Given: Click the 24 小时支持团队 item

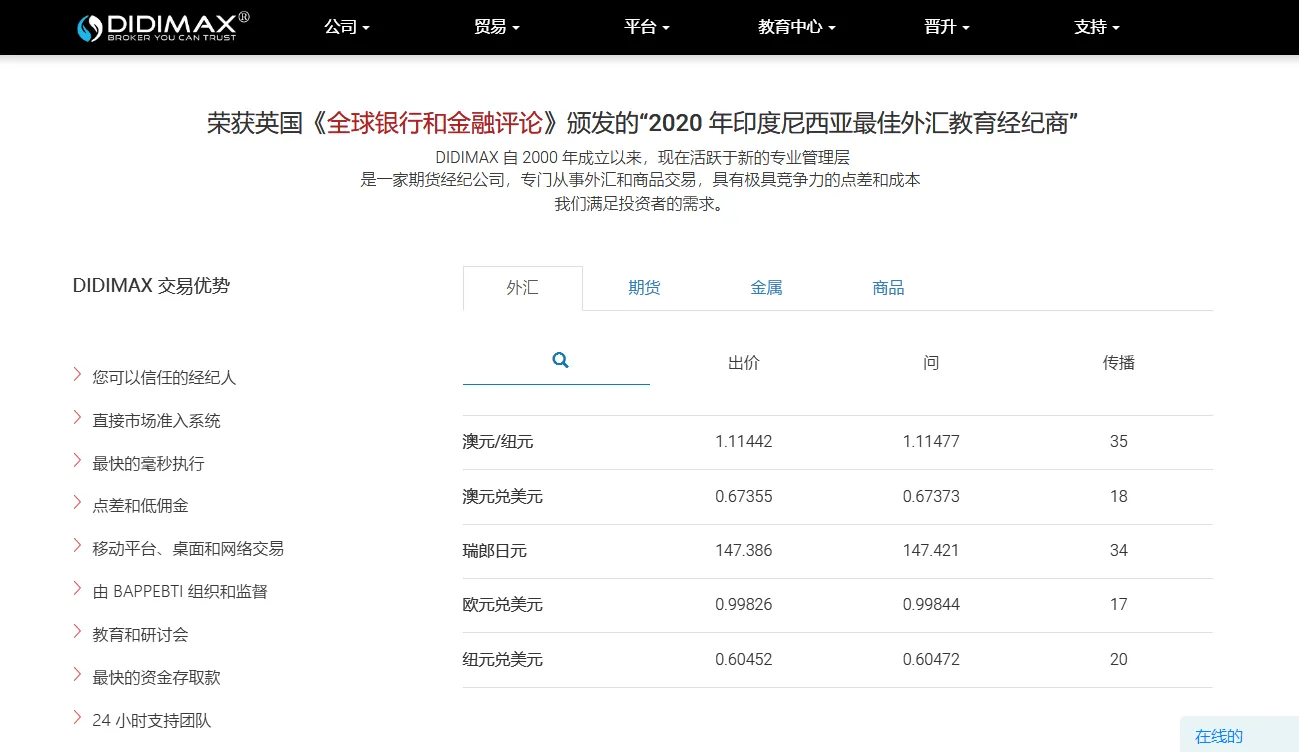Looking at the screenshot, I should [x=152, y=720].
